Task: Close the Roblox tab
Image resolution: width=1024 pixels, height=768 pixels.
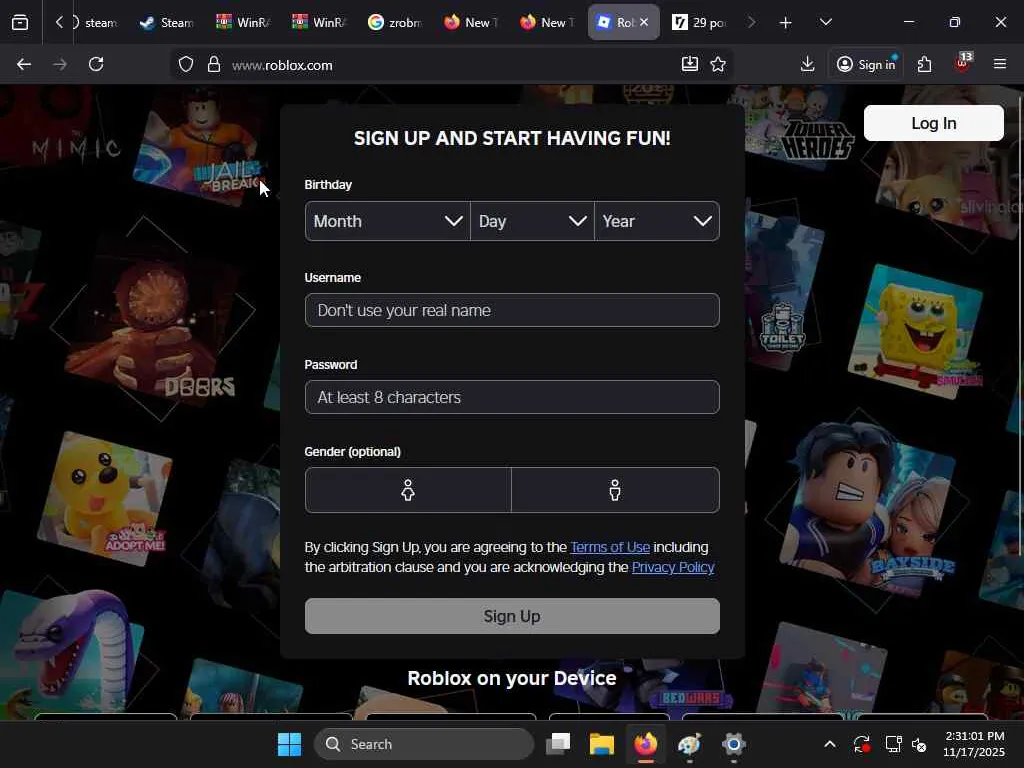Action: tap(644, 22)
